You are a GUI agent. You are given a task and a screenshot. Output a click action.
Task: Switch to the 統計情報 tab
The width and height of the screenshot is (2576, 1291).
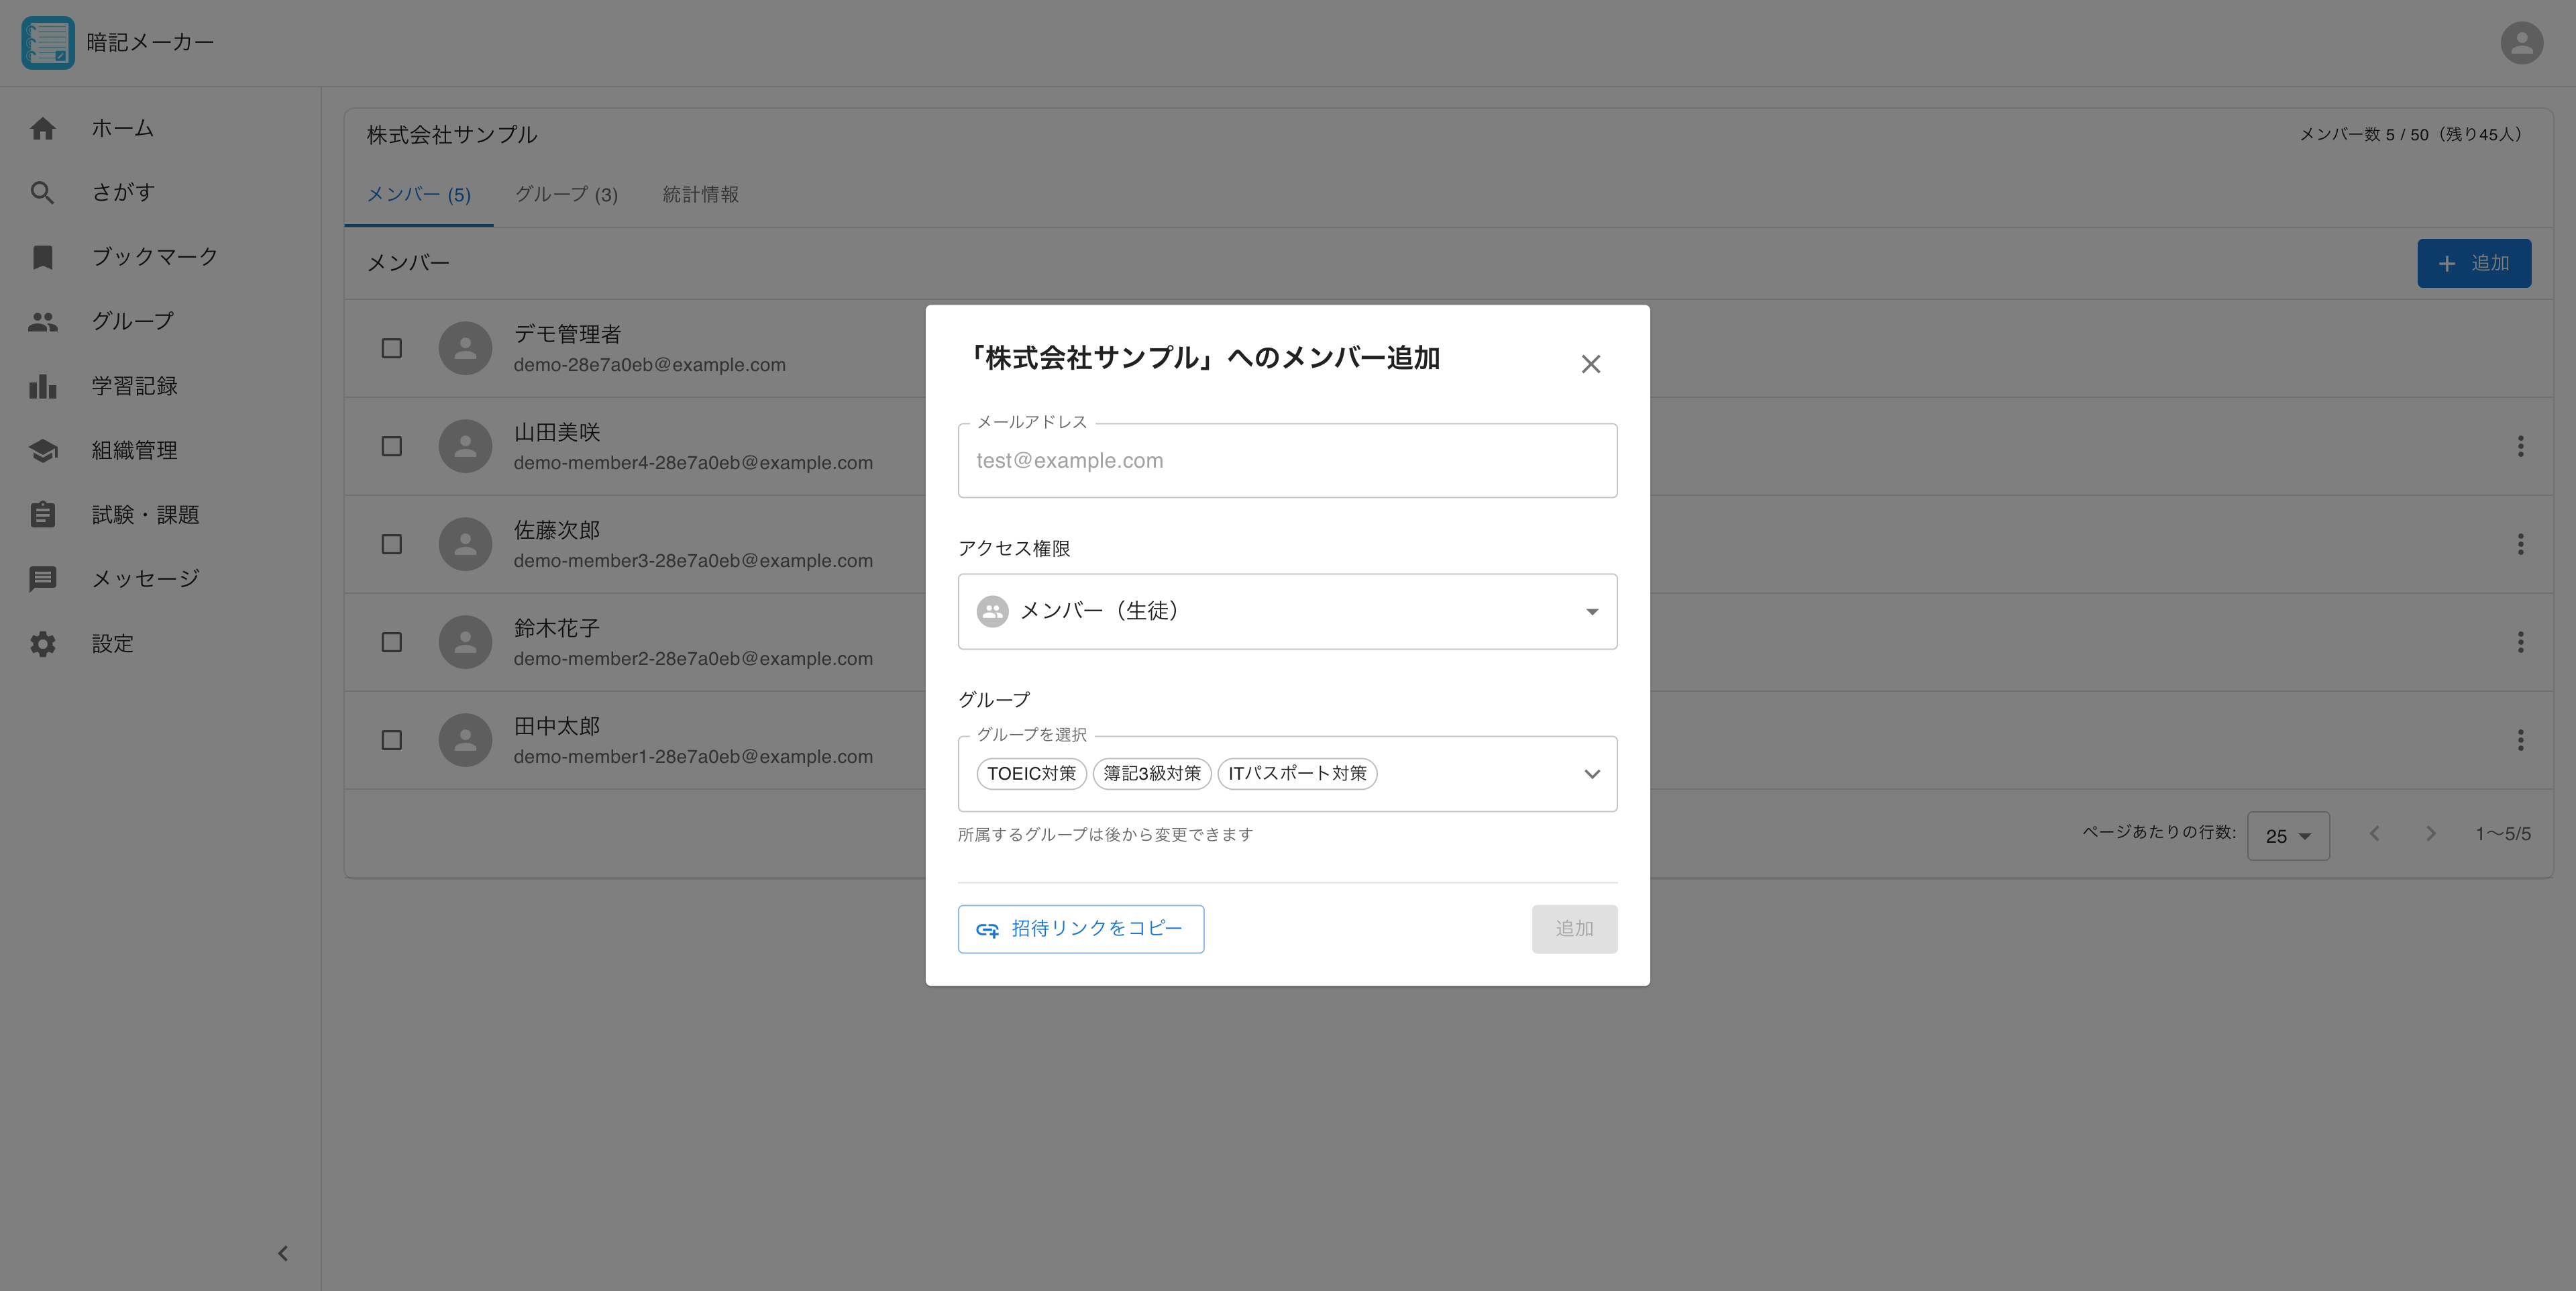700,195
